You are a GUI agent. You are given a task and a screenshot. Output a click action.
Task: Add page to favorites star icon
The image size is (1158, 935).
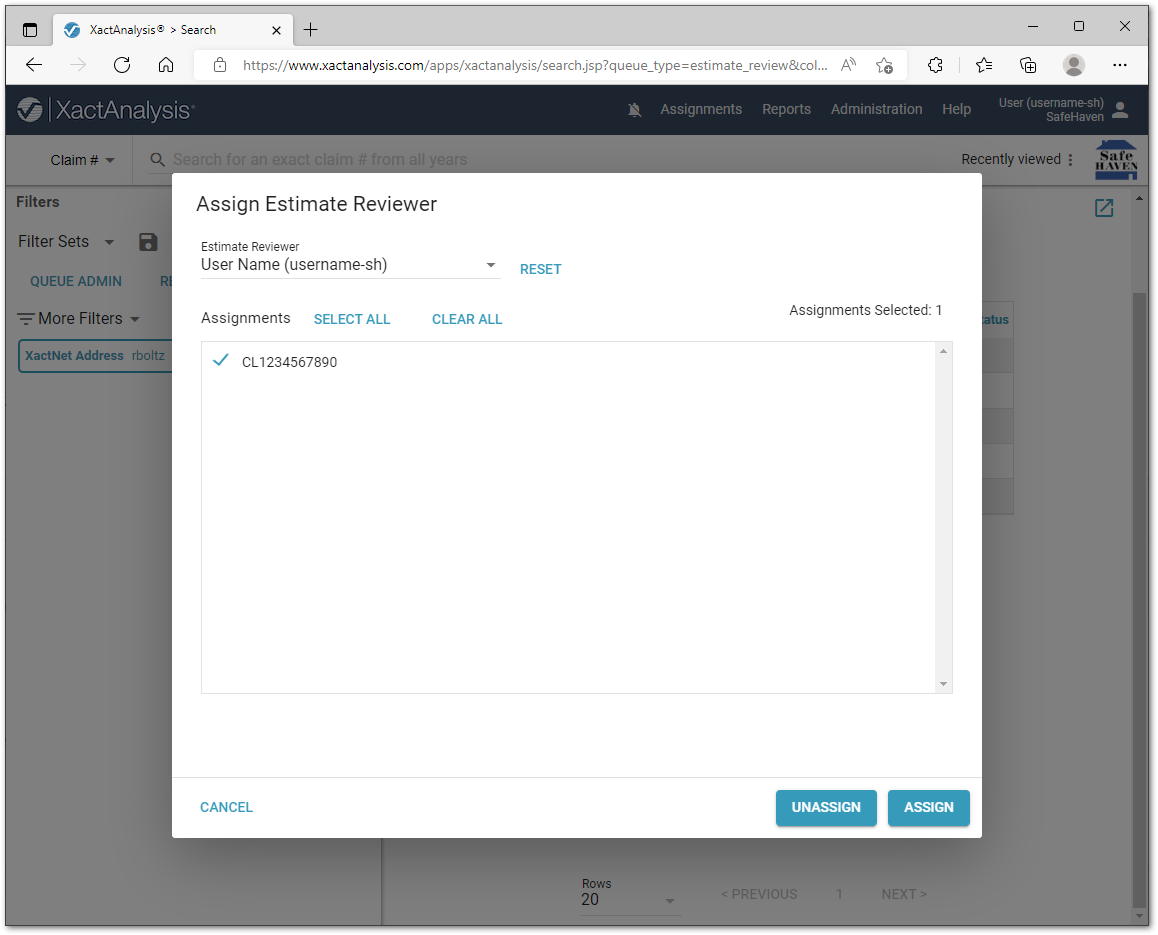884,65
